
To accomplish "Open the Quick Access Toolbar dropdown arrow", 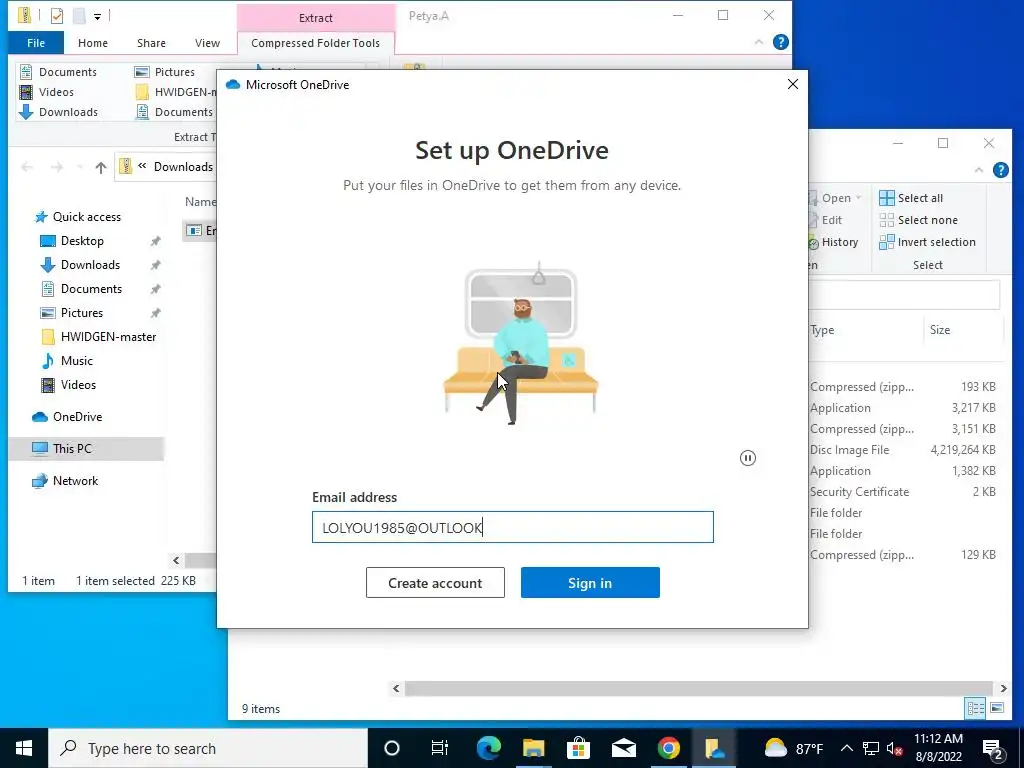I will coord(97,16).
